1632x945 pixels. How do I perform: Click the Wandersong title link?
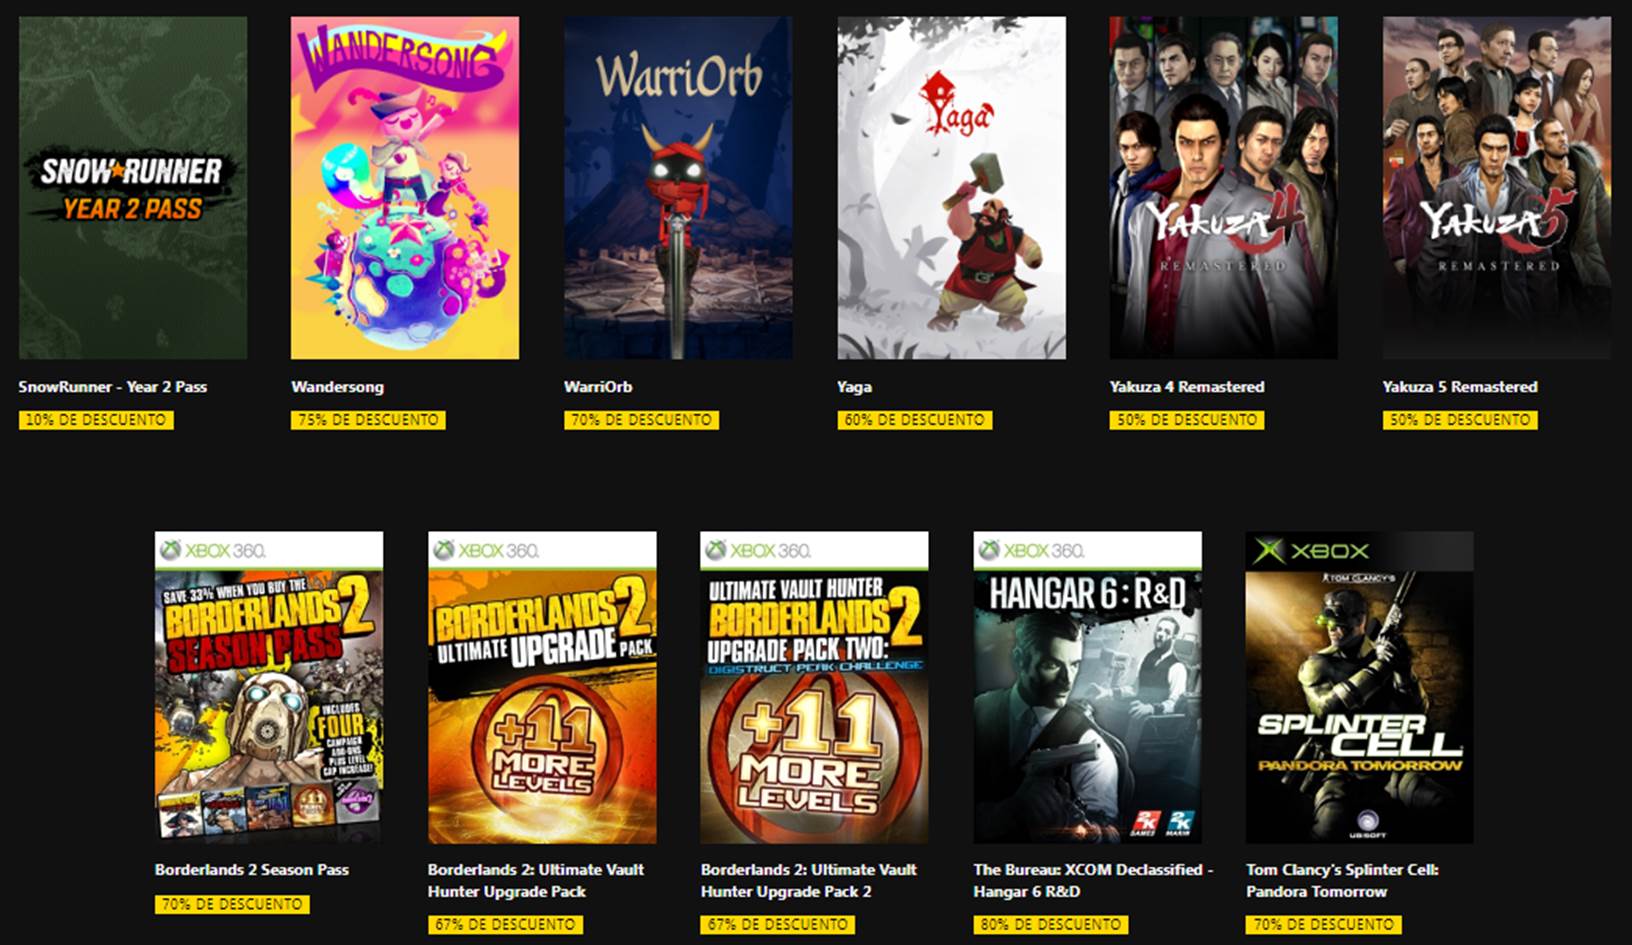[337, 387]
